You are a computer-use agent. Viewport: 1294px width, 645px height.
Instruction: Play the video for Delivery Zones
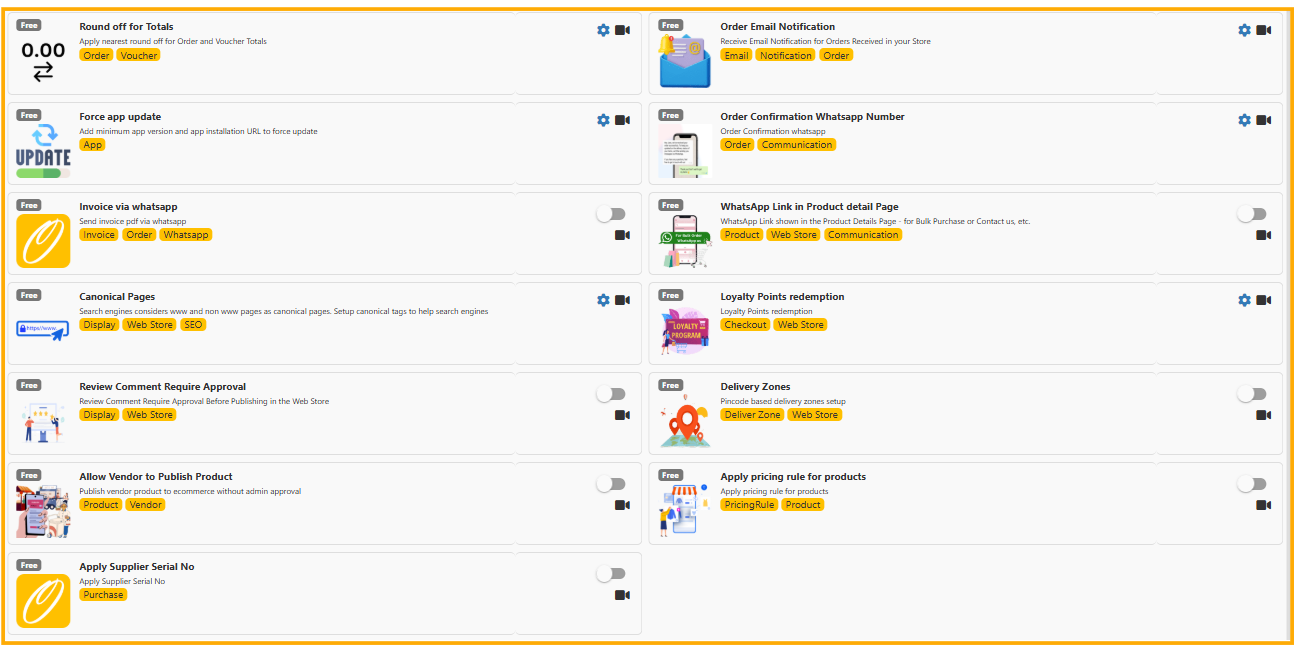coord(1262,415)
